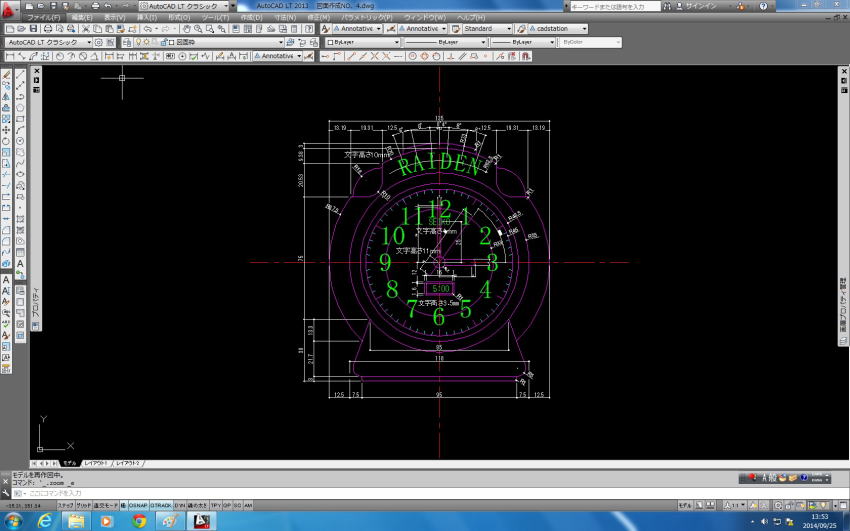Select the Linear dimension tool
The width and height of the screenshot is (850, 531).
coord(10,56)
